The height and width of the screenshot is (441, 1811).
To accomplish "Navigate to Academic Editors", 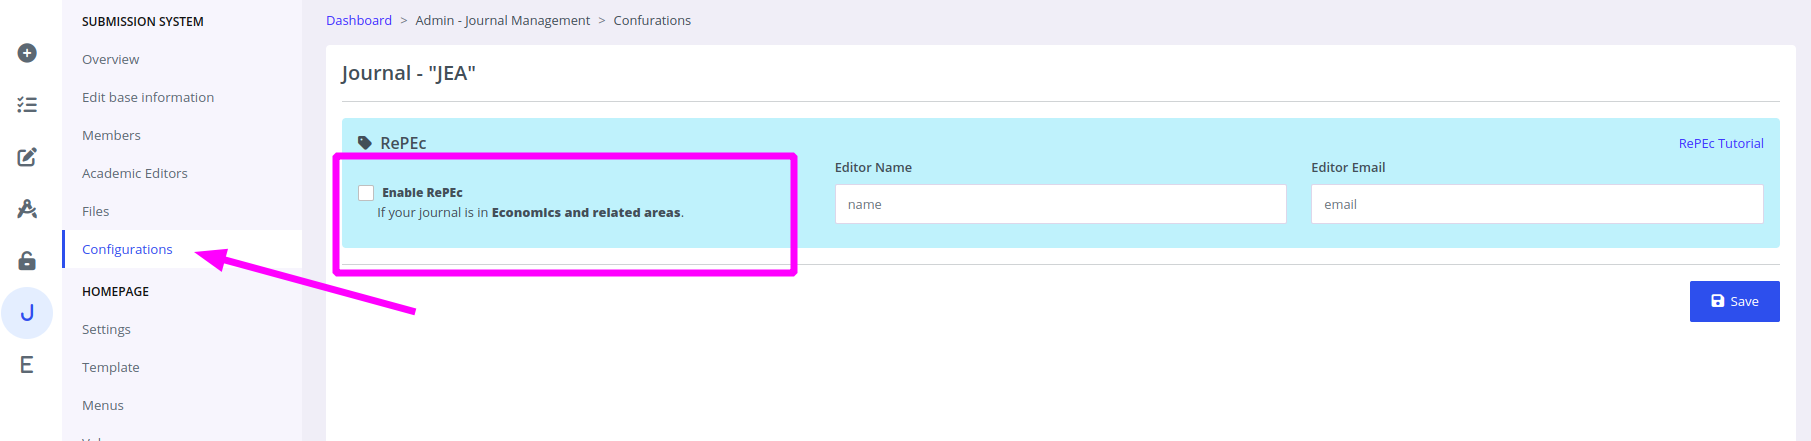I will click(x=135, y=173).
